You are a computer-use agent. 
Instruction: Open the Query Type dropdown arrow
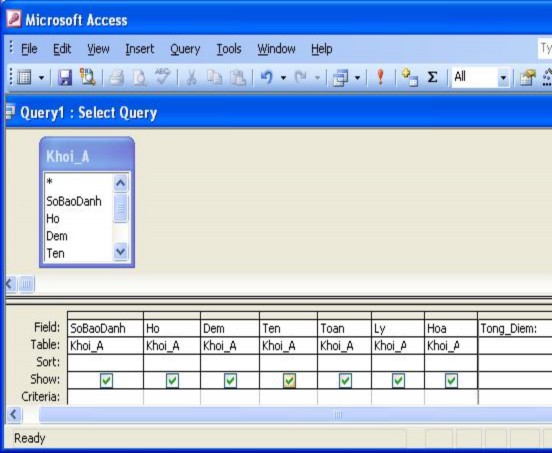click(x=357, y=77)
